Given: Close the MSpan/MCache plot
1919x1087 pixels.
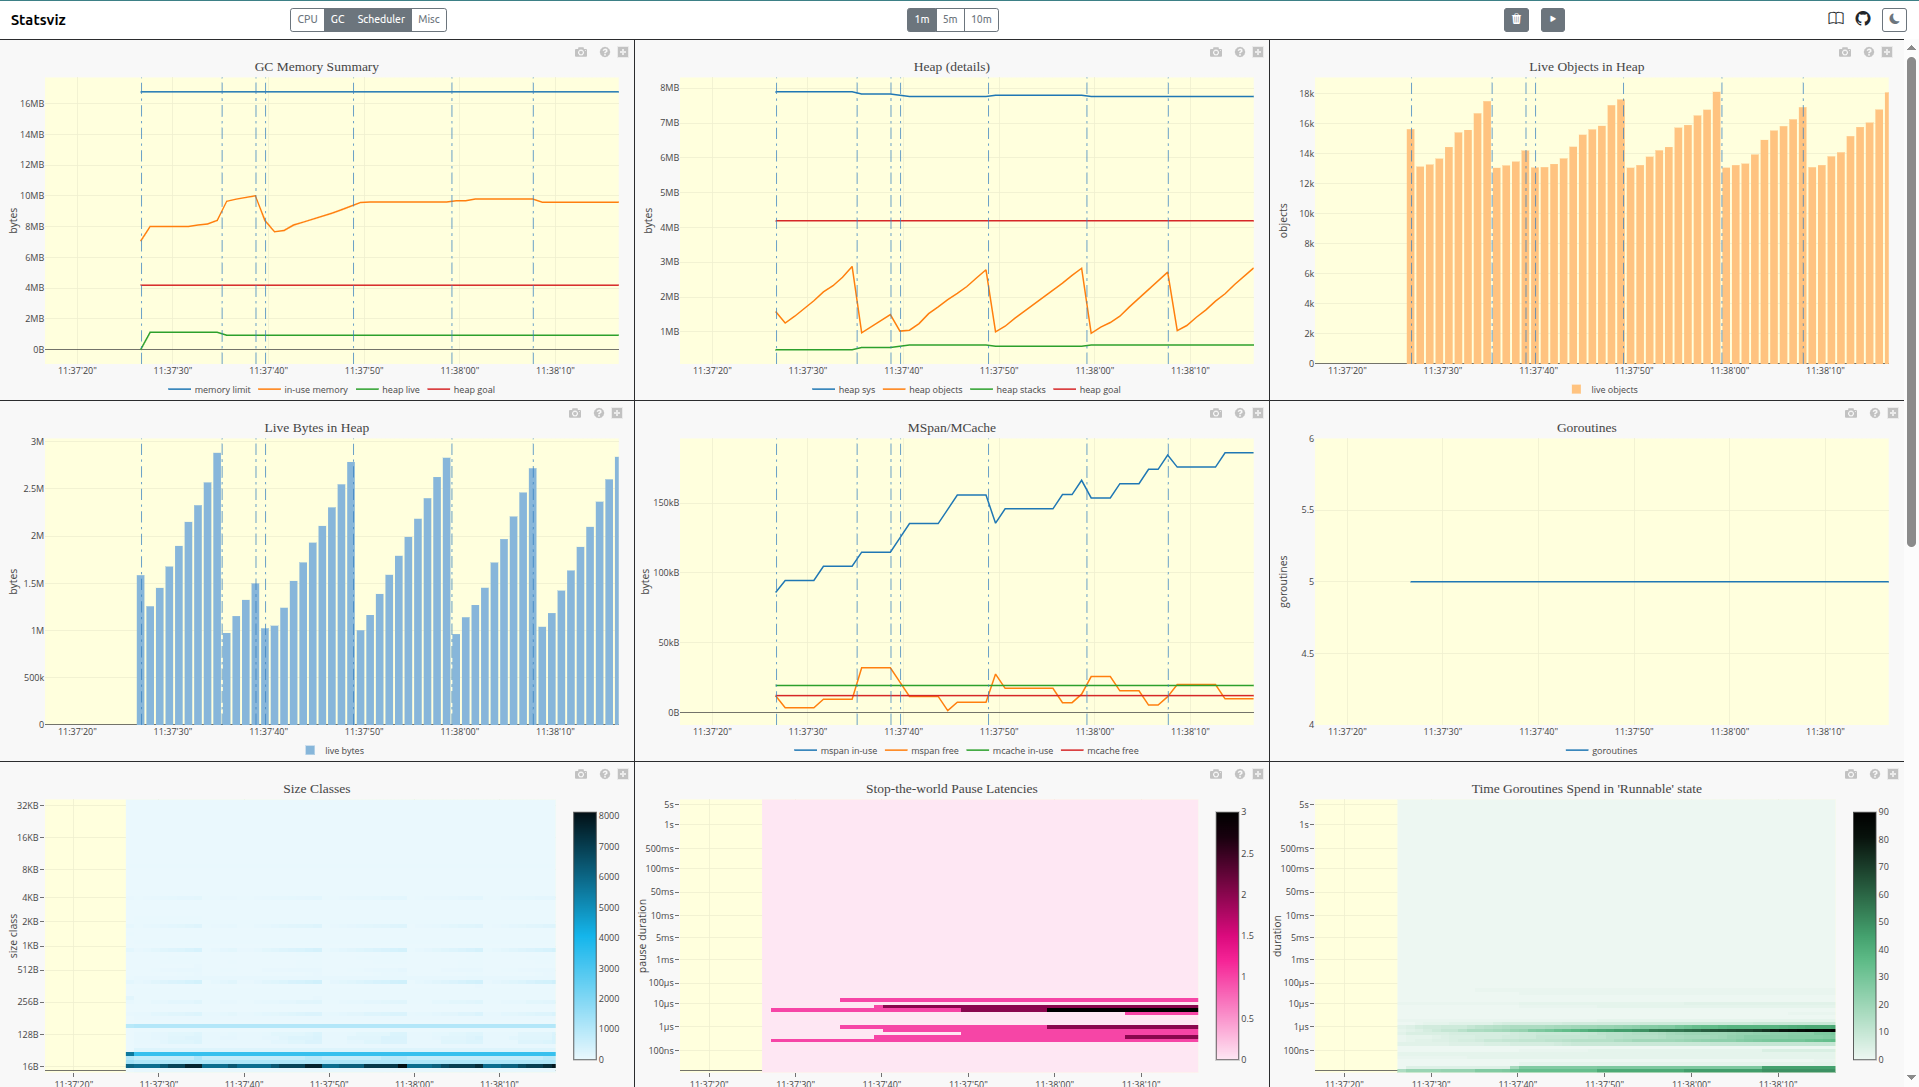Looking at the screenshot, I should click(1258, 413).
